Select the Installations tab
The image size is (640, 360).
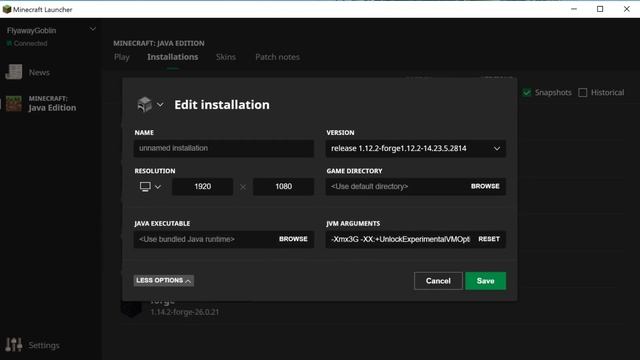click(173, 57)
